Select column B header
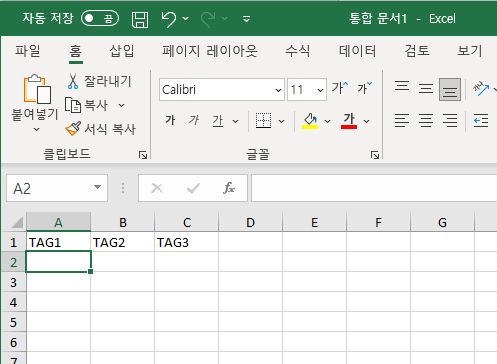Screen dimensions: 497x364 click(123, 222)
